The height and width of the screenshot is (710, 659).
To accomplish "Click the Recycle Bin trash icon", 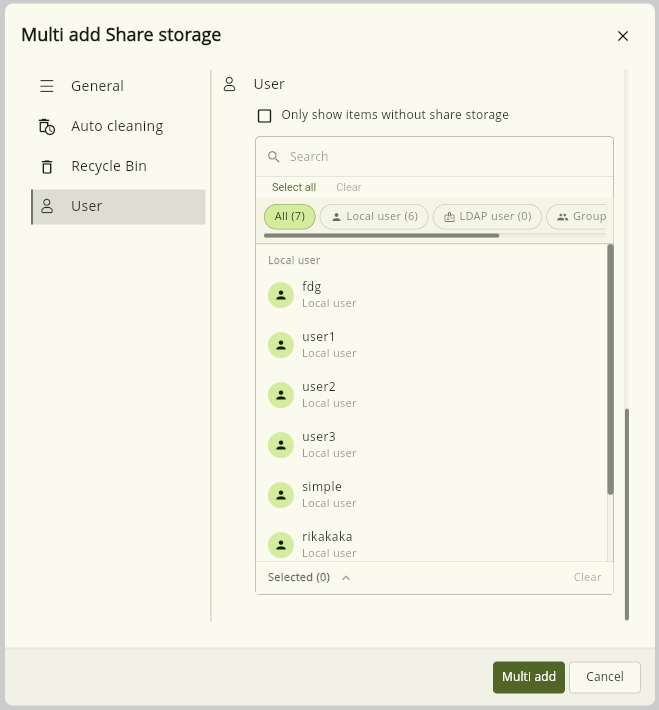I will pyautogui.click(x=47, y=167).
